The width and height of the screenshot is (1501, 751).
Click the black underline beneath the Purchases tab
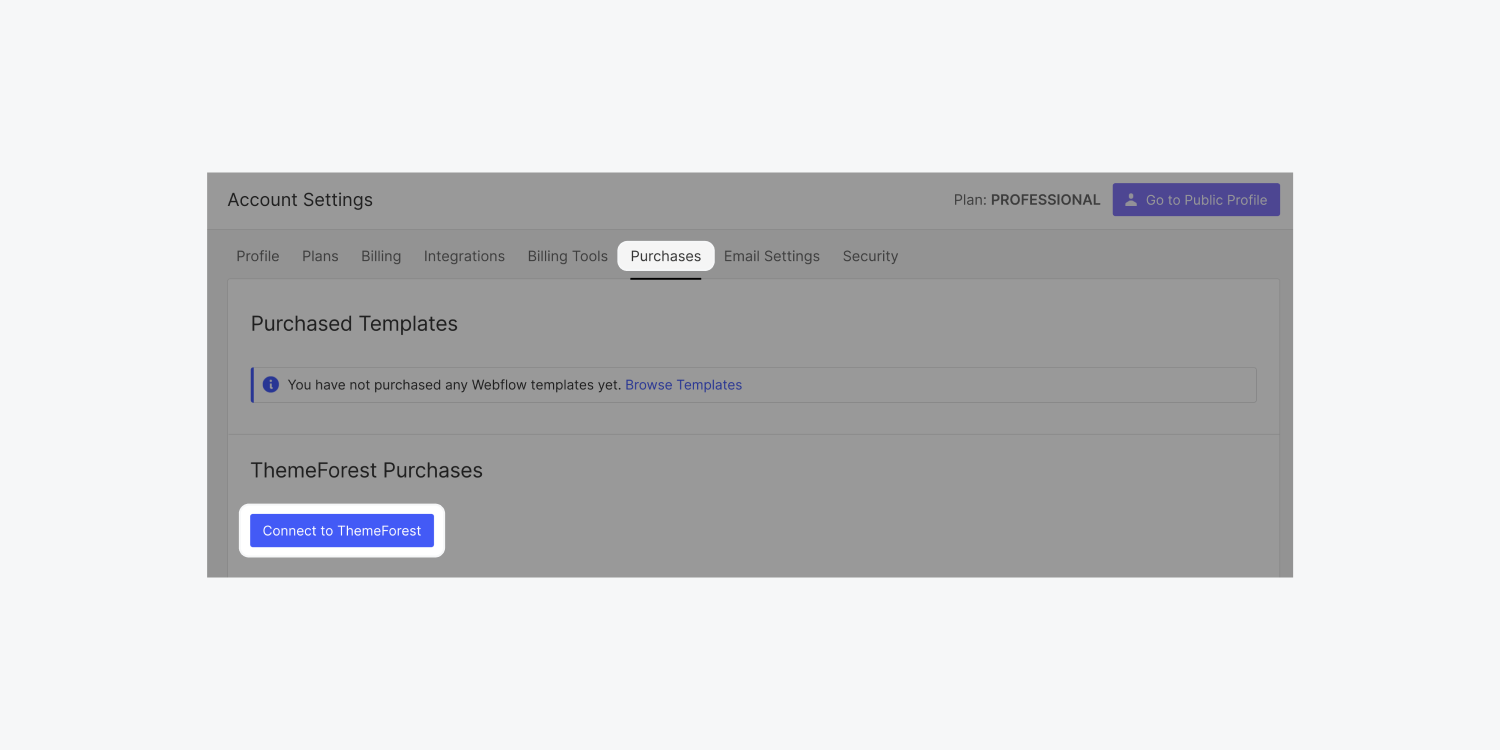[x=665, y=278]
